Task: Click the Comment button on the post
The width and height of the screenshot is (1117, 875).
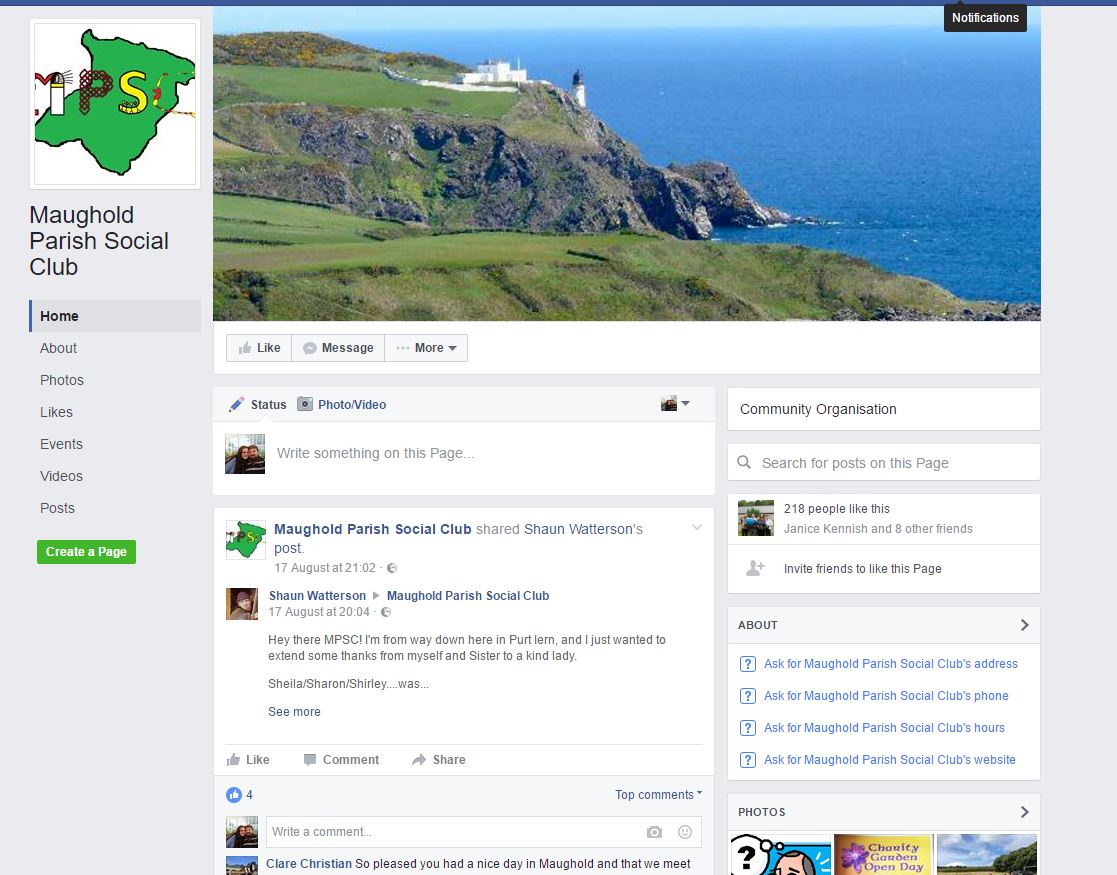Action: click(x=341, y=760)
